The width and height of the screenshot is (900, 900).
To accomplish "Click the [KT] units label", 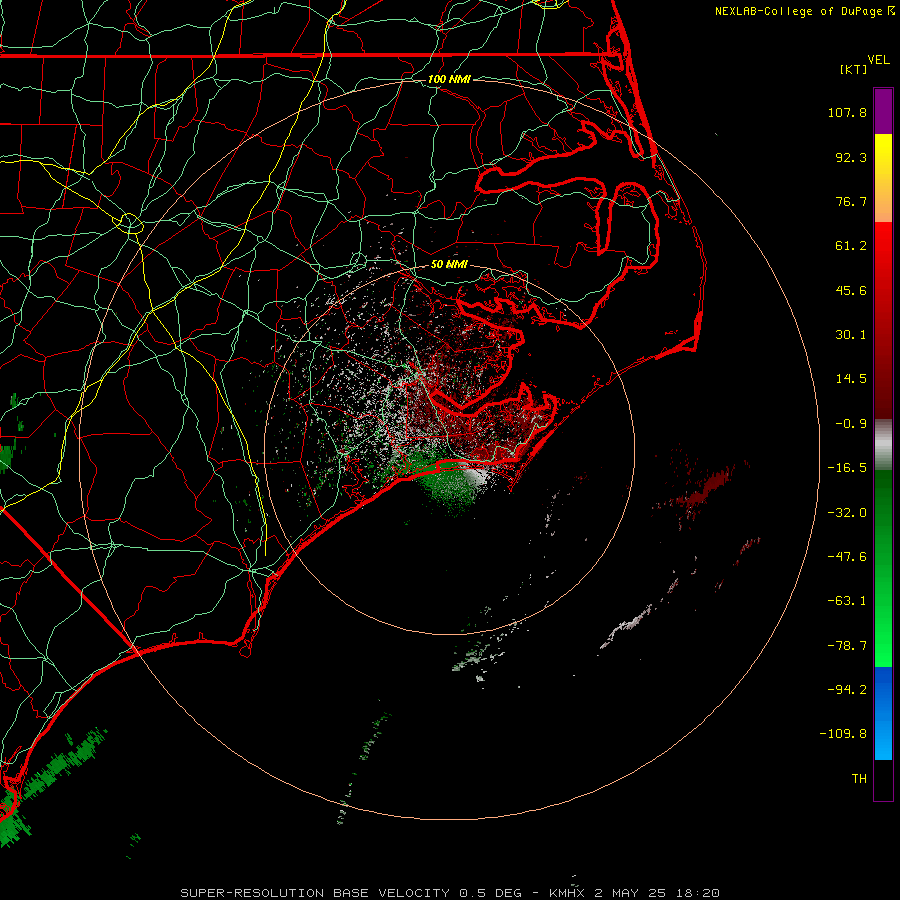I will click(854, 69).
